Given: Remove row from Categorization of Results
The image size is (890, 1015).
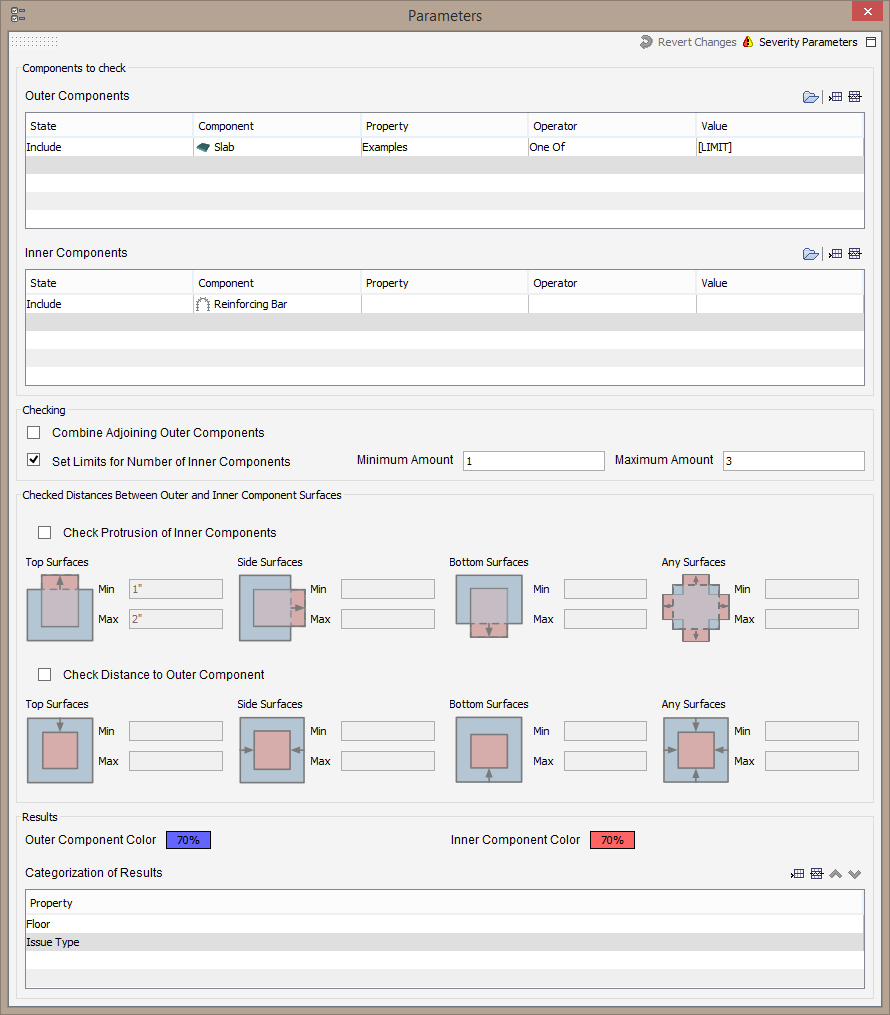Looking at the screenshot, I should click(817, 874).
